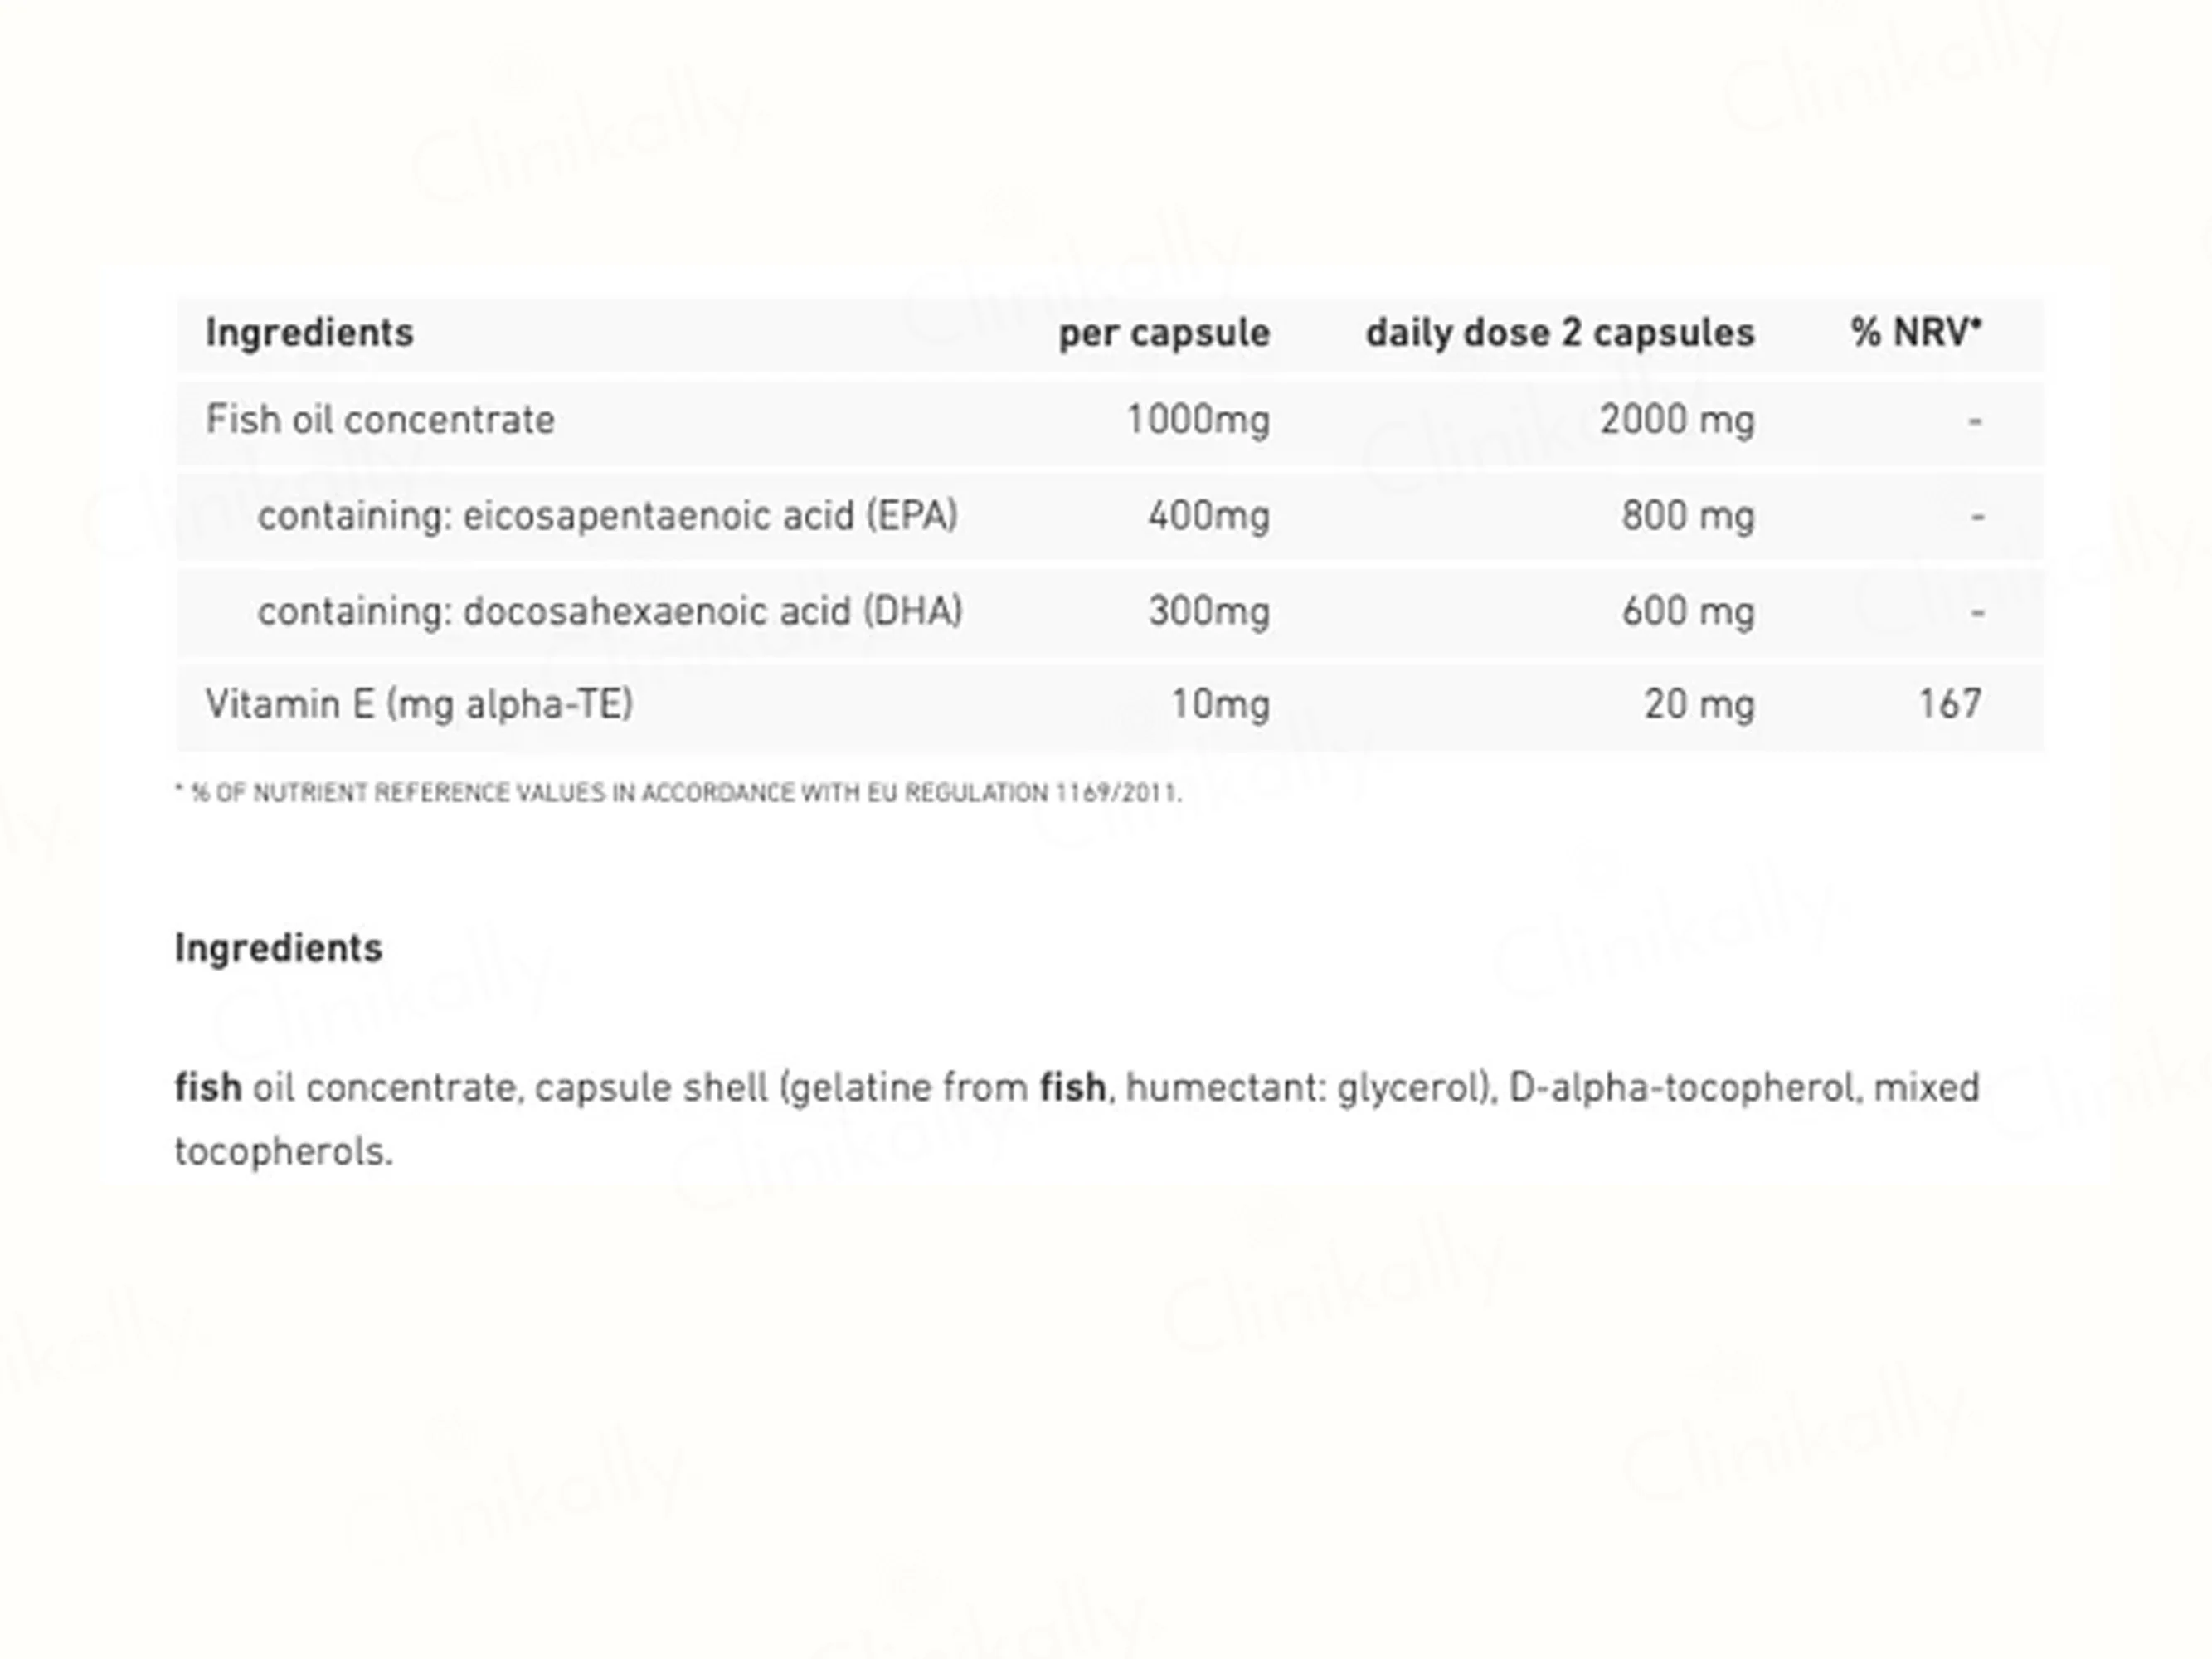Select the docosahexaenoic acid (DHA) row
2212x1659 pixels.
click(1110, 611)
